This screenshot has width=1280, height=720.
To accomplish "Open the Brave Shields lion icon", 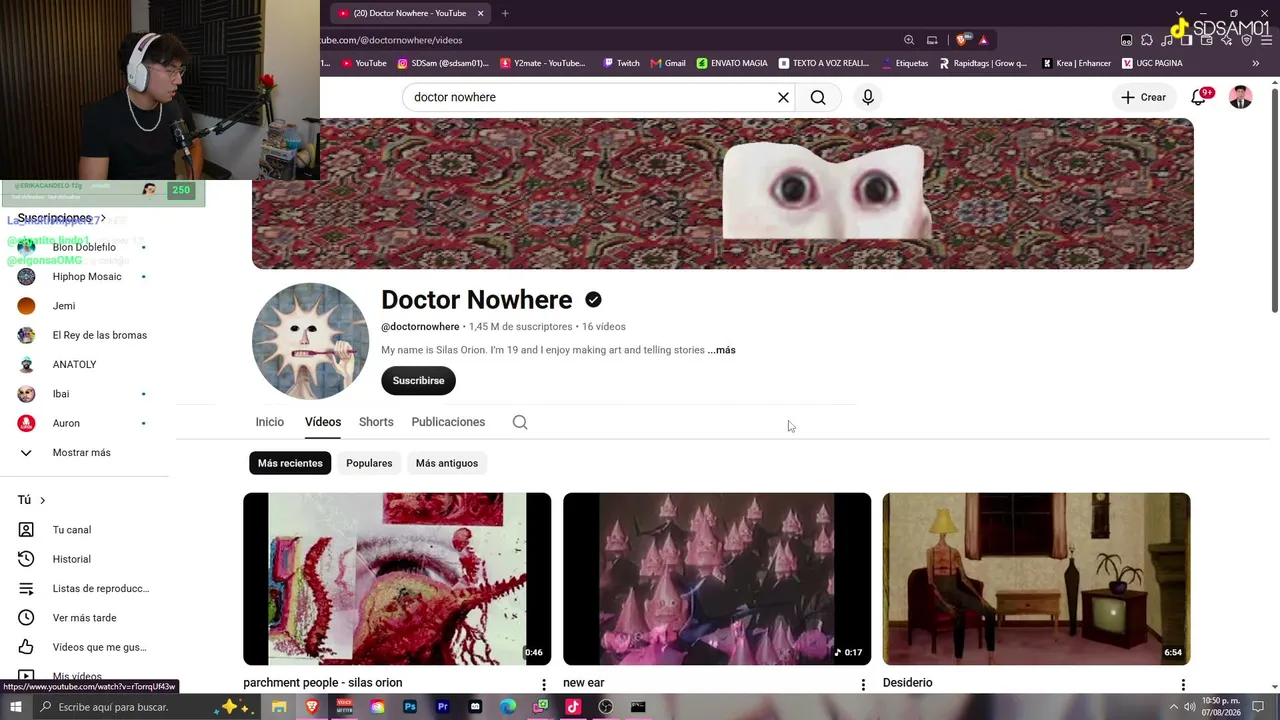I will 962,40.
